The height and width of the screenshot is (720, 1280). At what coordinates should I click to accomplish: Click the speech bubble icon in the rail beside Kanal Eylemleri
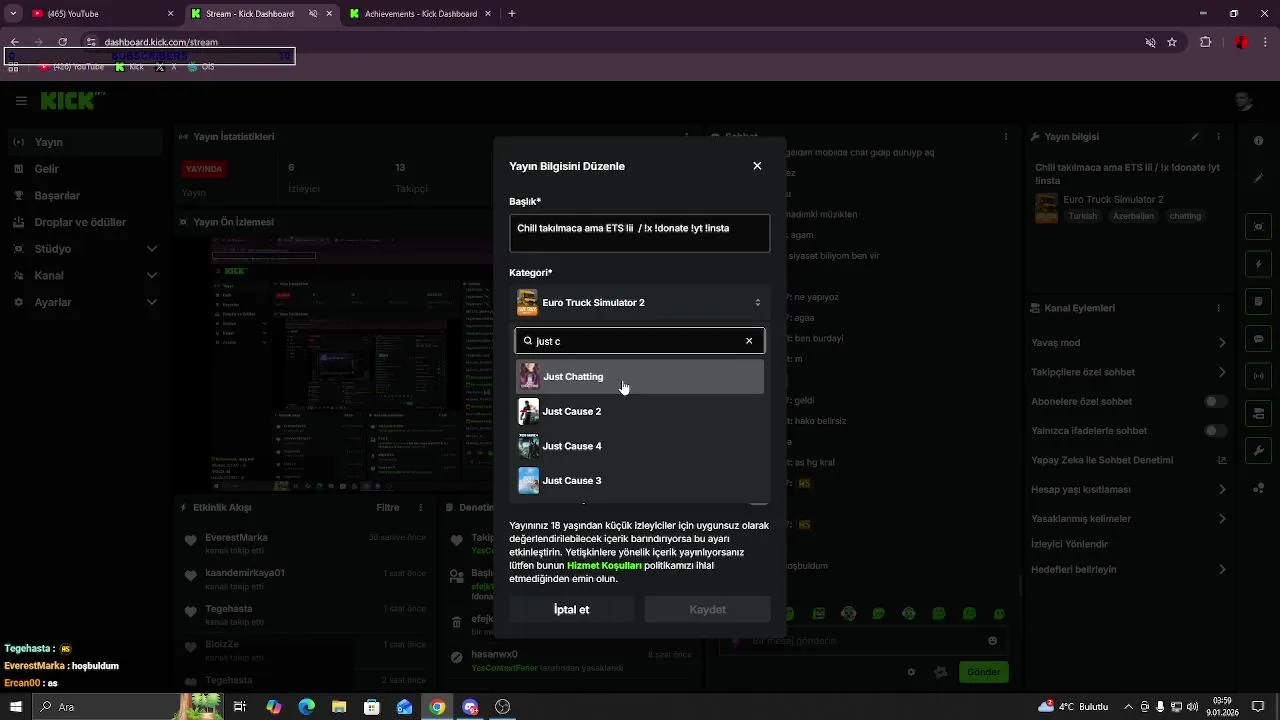pos(1259,339)
